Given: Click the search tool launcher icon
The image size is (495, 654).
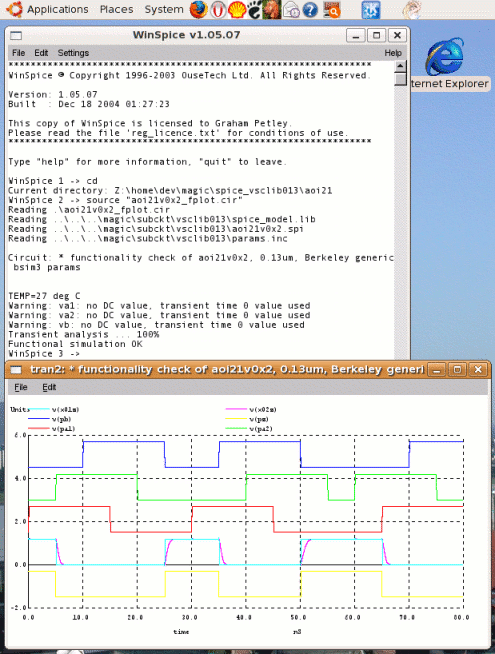Looking at the screenshot, I should pyautogui.click(x=332, y=10).
